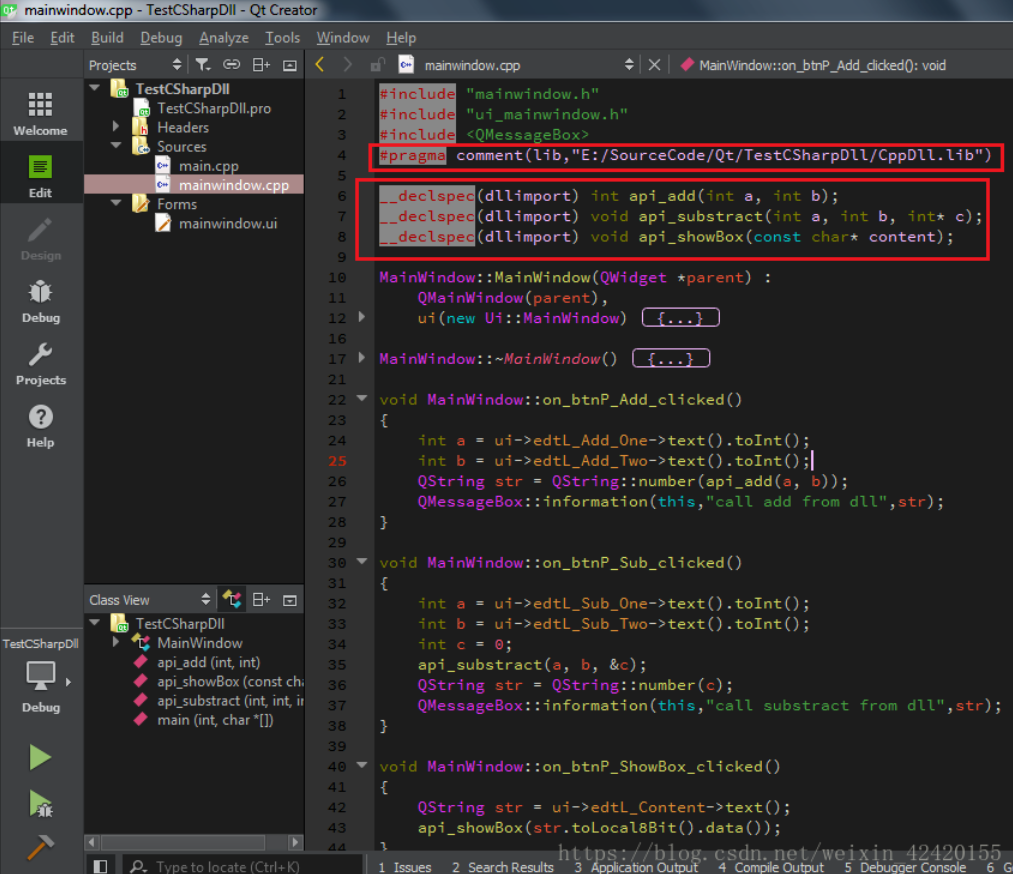Click the filter tree icon in Projects panel
This screenshot has width=1013, height=874.
(203, 65)
